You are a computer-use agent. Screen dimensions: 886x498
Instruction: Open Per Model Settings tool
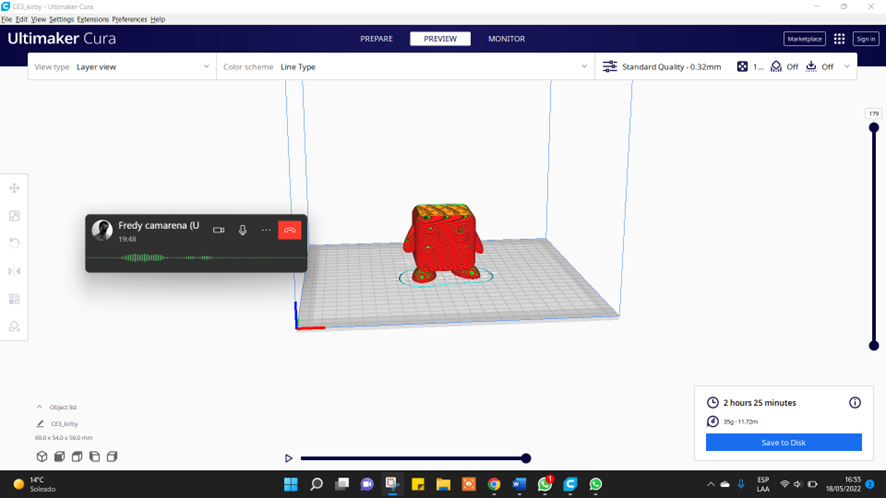click(x=14, y=299)
